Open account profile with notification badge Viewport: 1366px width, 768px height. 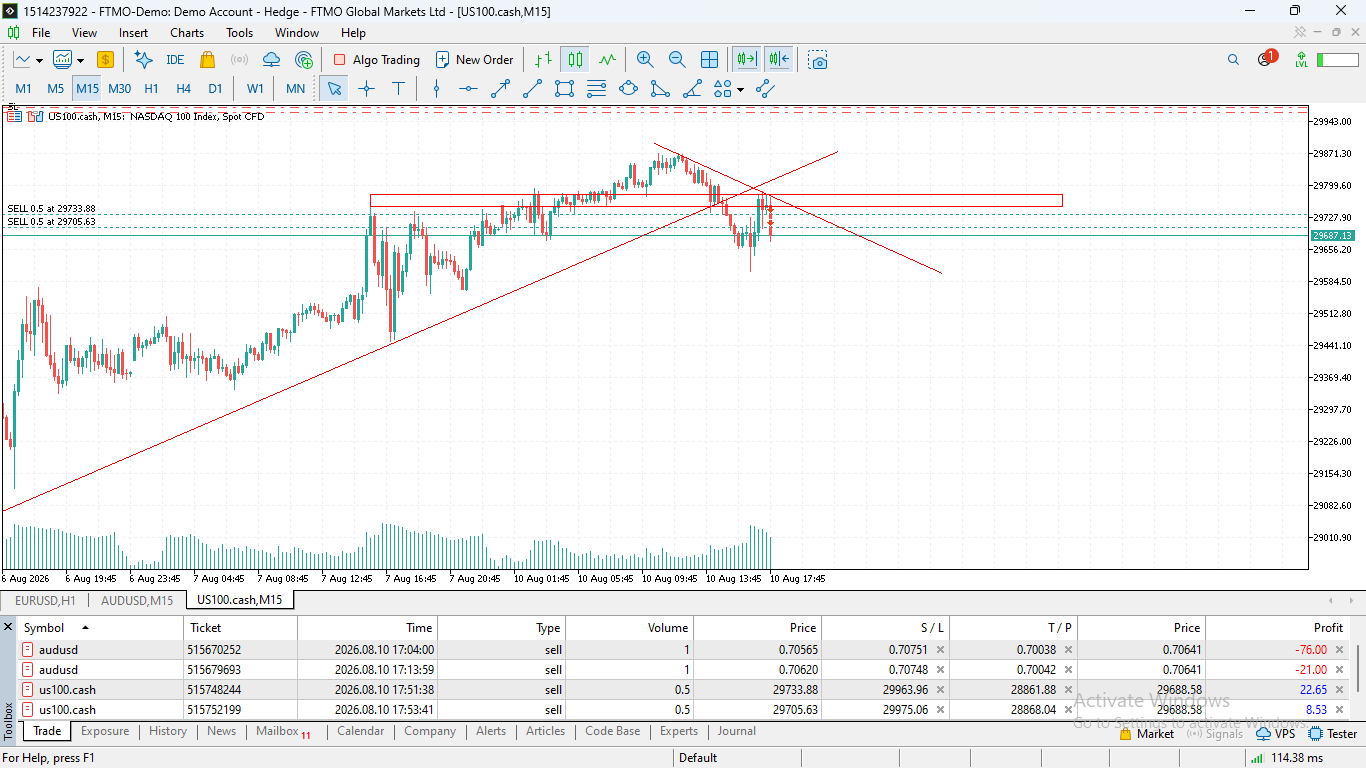tap(1266, 58)
